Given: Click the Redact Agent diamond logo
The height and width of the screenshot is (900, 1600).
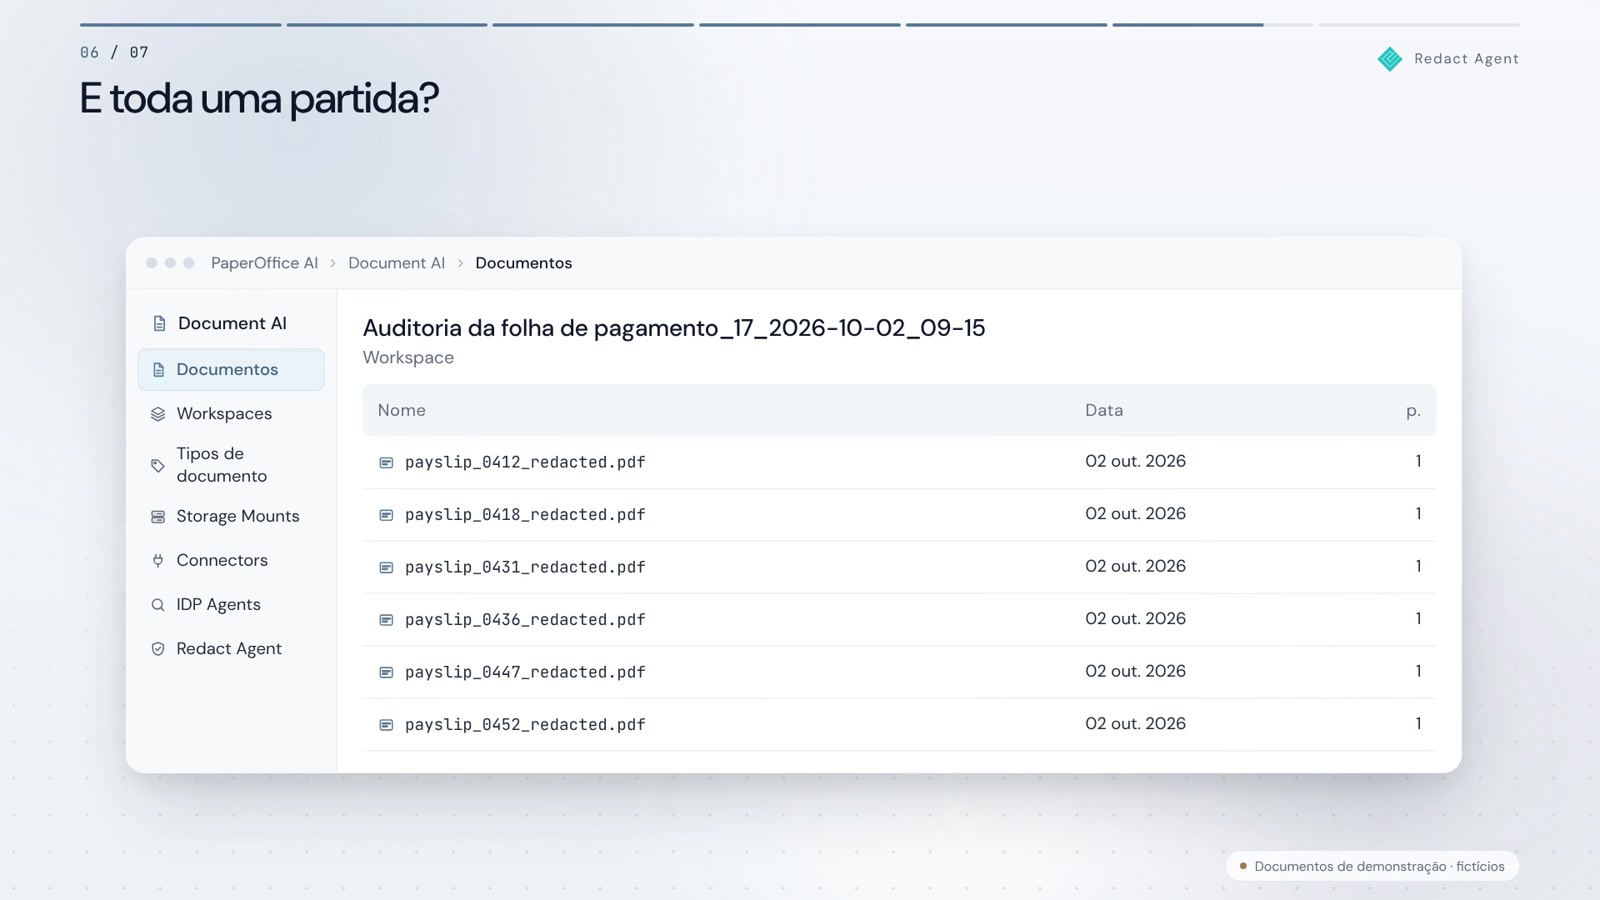Looking at the screenshot, I should tap(1390, 59).
